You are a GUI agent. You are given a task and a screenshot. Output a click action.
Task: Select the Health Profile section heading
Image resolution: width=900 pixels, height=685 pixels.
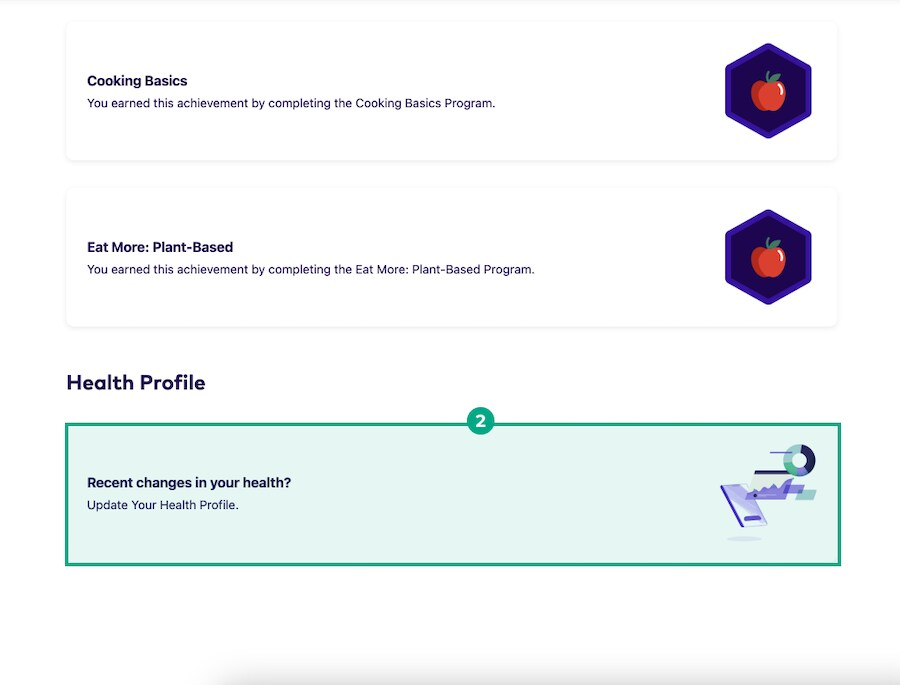tap(136, 382)
